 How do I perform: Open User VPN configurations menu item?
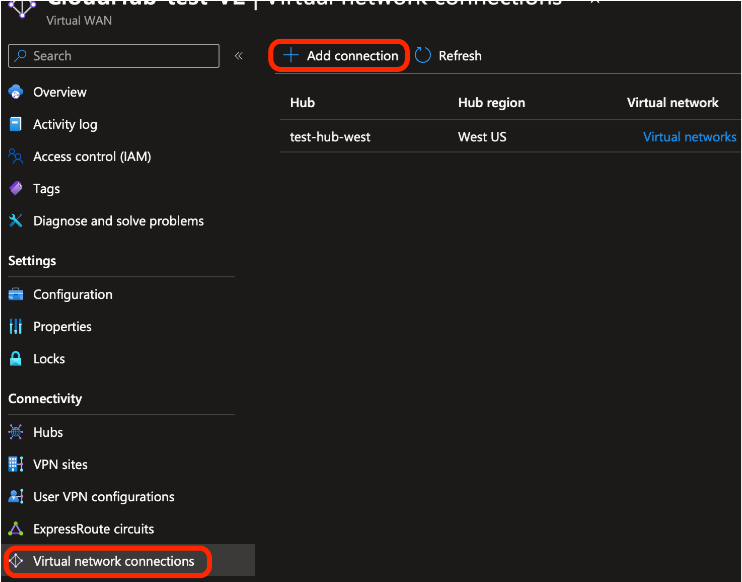click(103, 497)
